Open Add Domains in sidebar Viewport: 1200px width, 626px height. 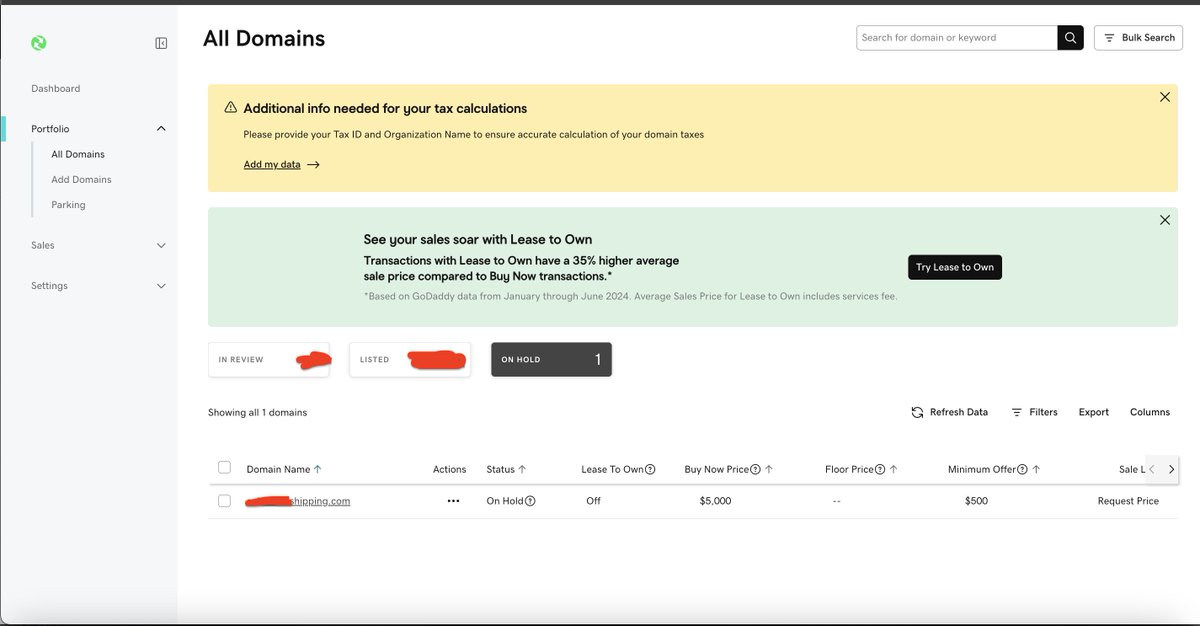click(81, 180)
